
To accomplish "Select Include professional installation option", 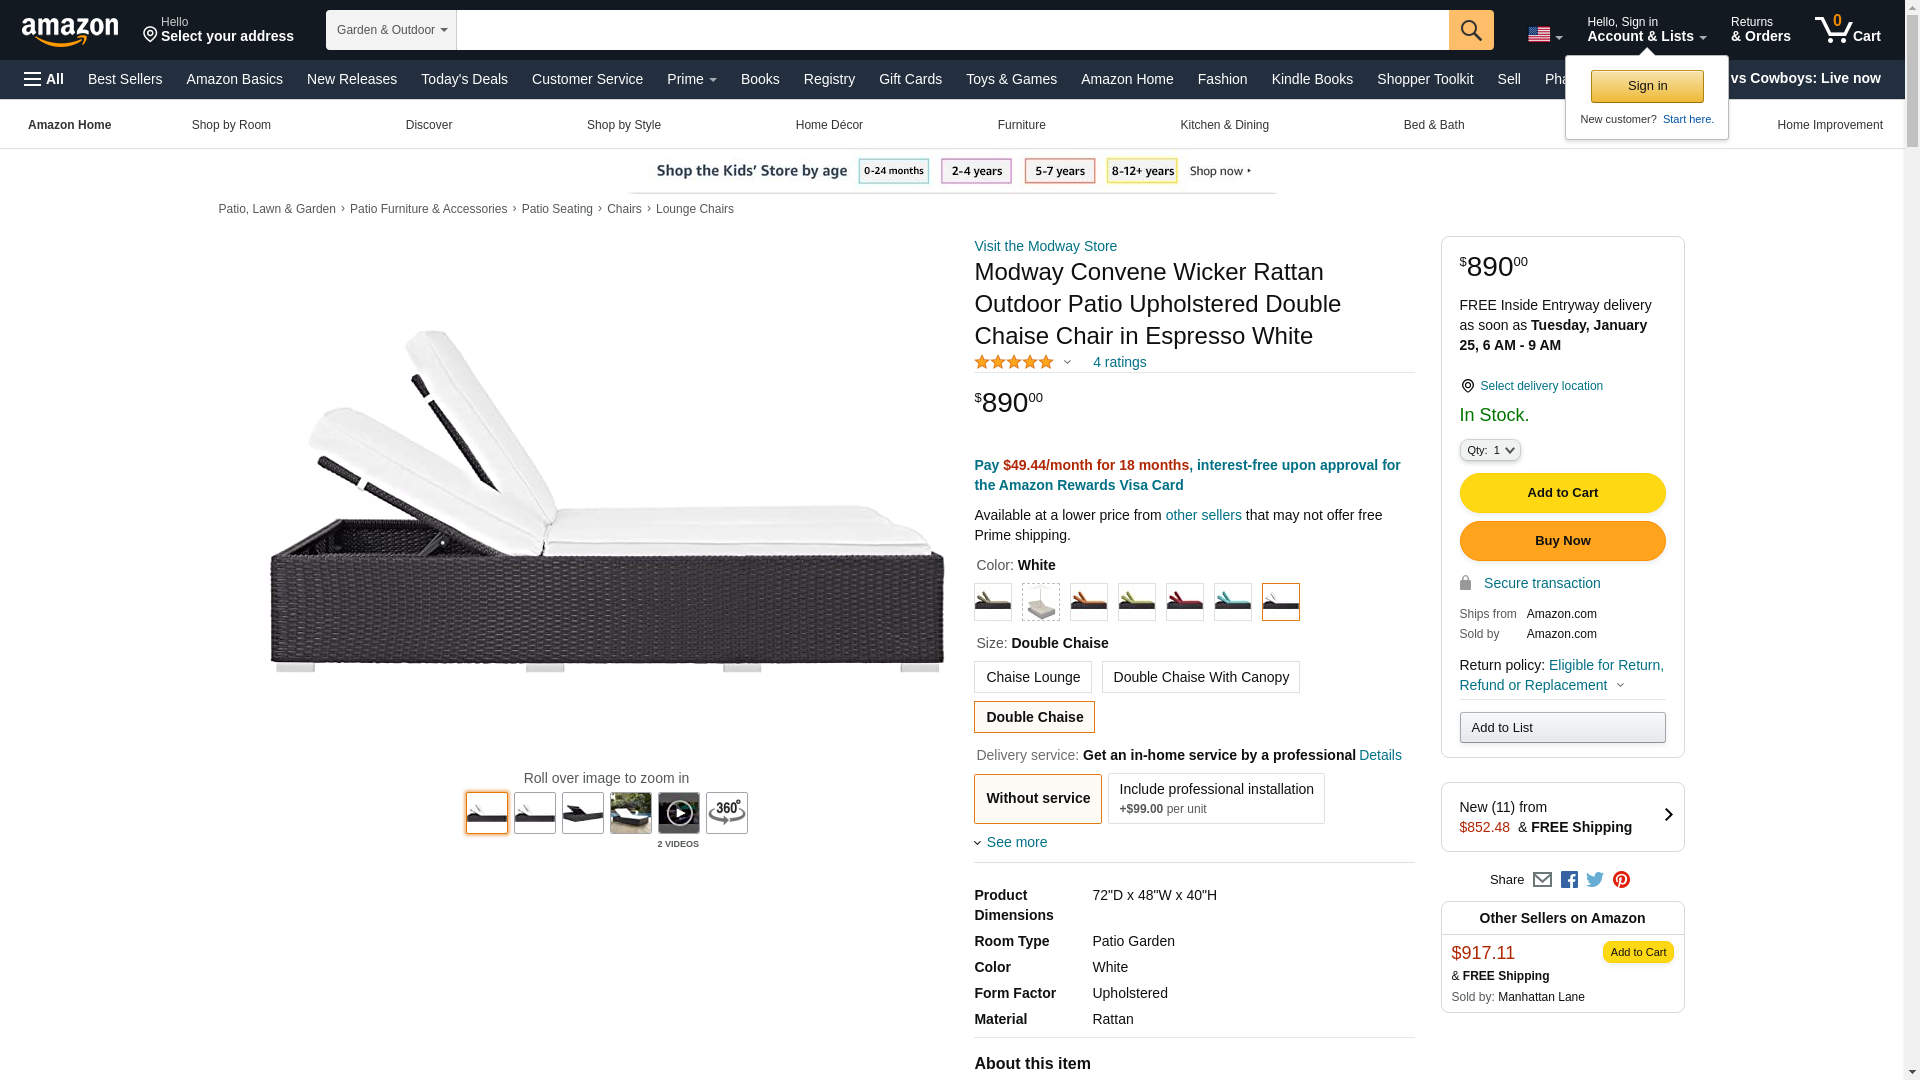I will (1215, 798).
